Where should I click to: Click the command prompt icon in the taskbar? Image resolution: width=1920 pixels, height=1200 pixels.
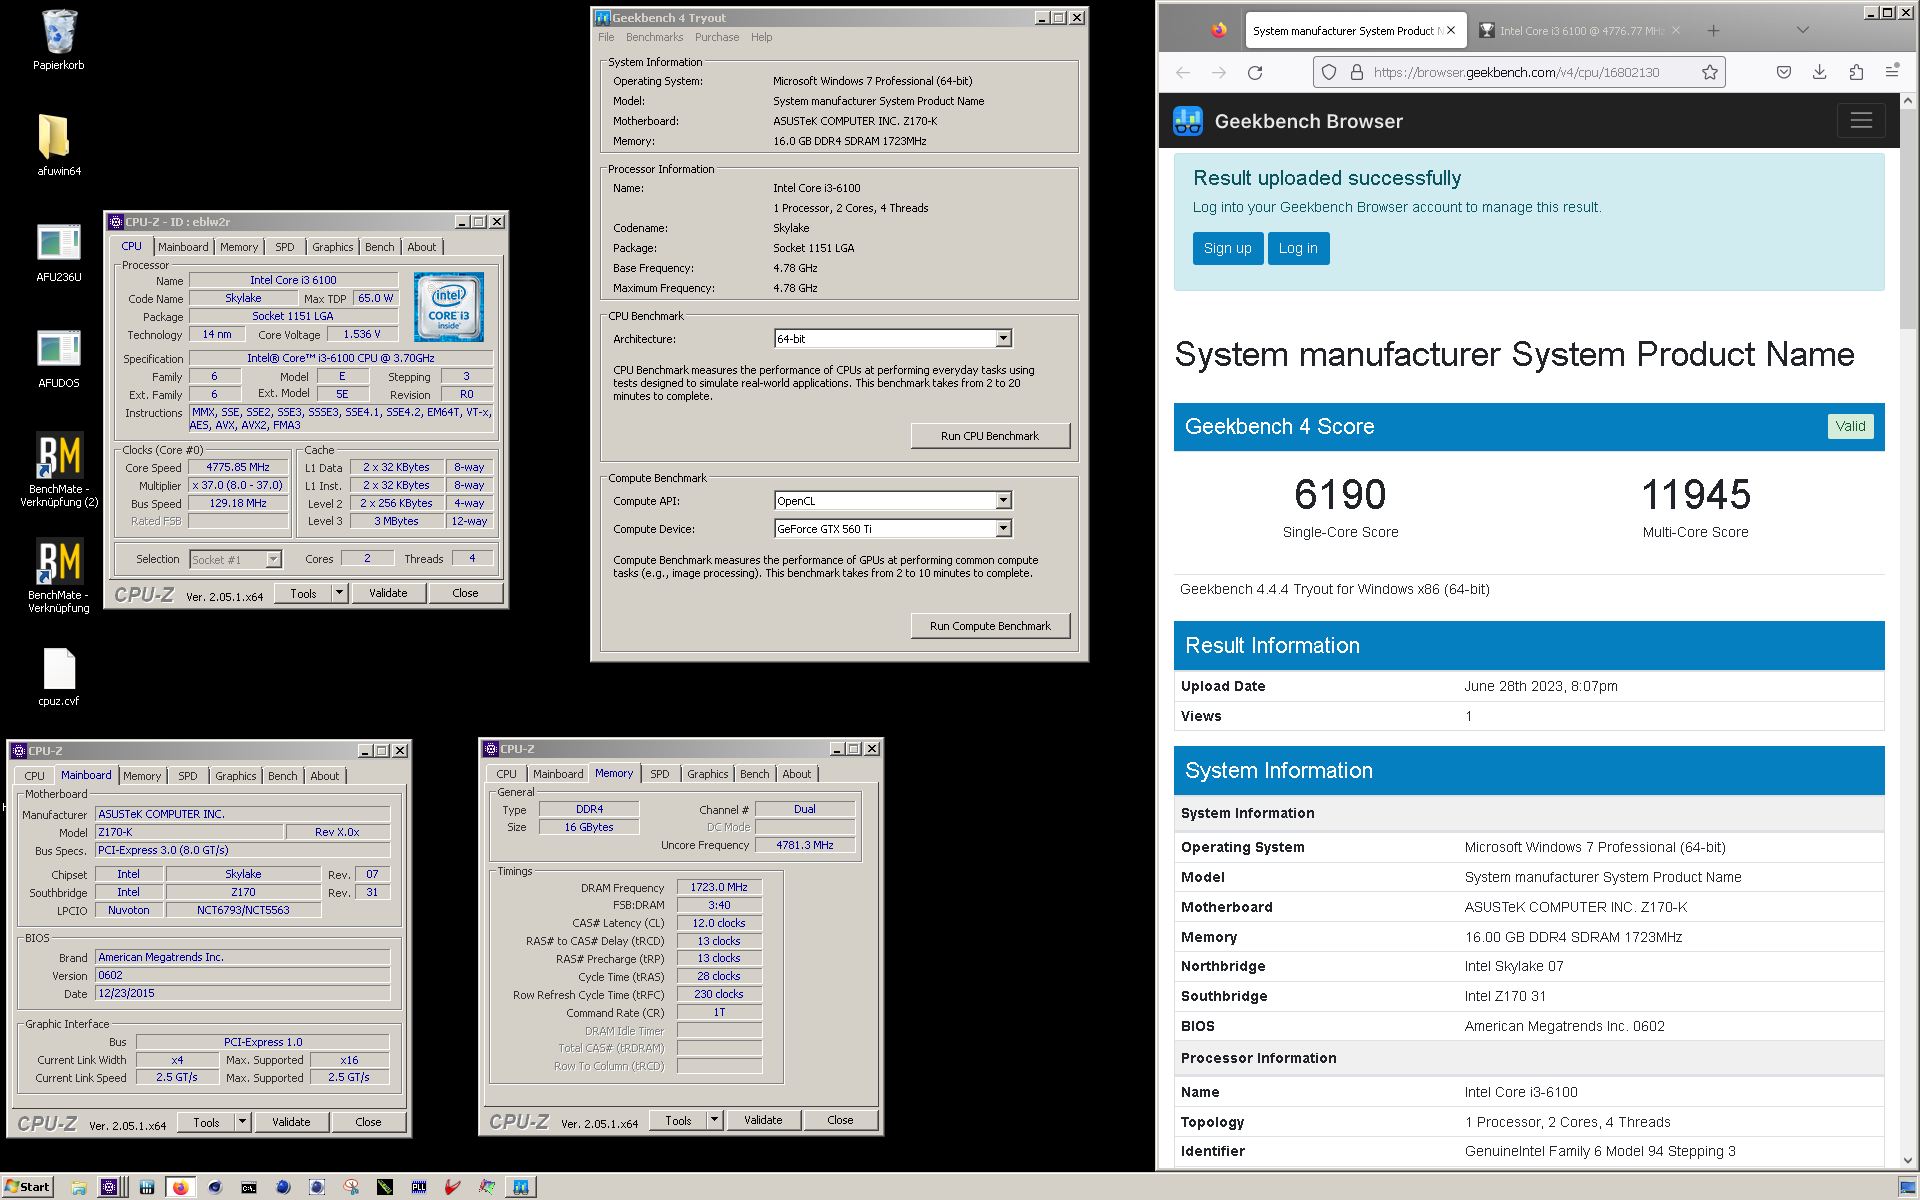248,1187
